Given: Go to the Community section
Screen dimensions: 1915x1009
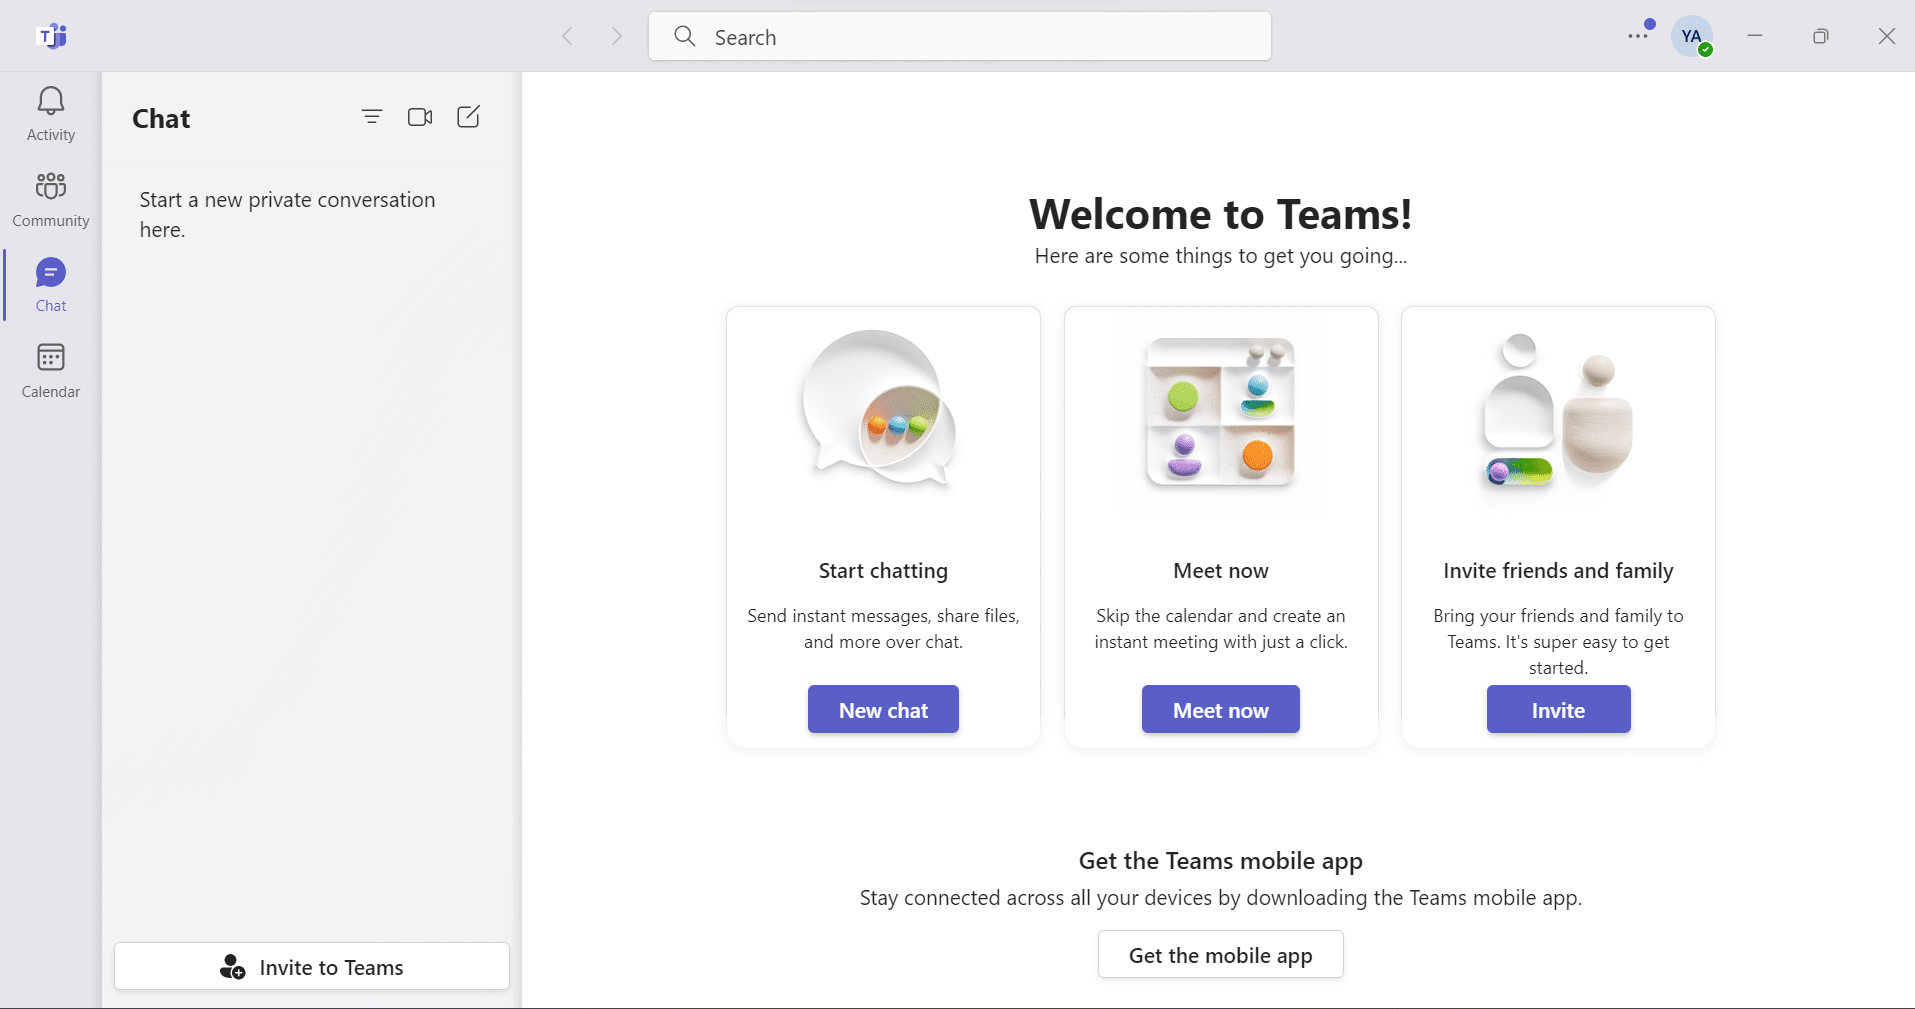Looking at the screenshot, I should click(51, 199).
